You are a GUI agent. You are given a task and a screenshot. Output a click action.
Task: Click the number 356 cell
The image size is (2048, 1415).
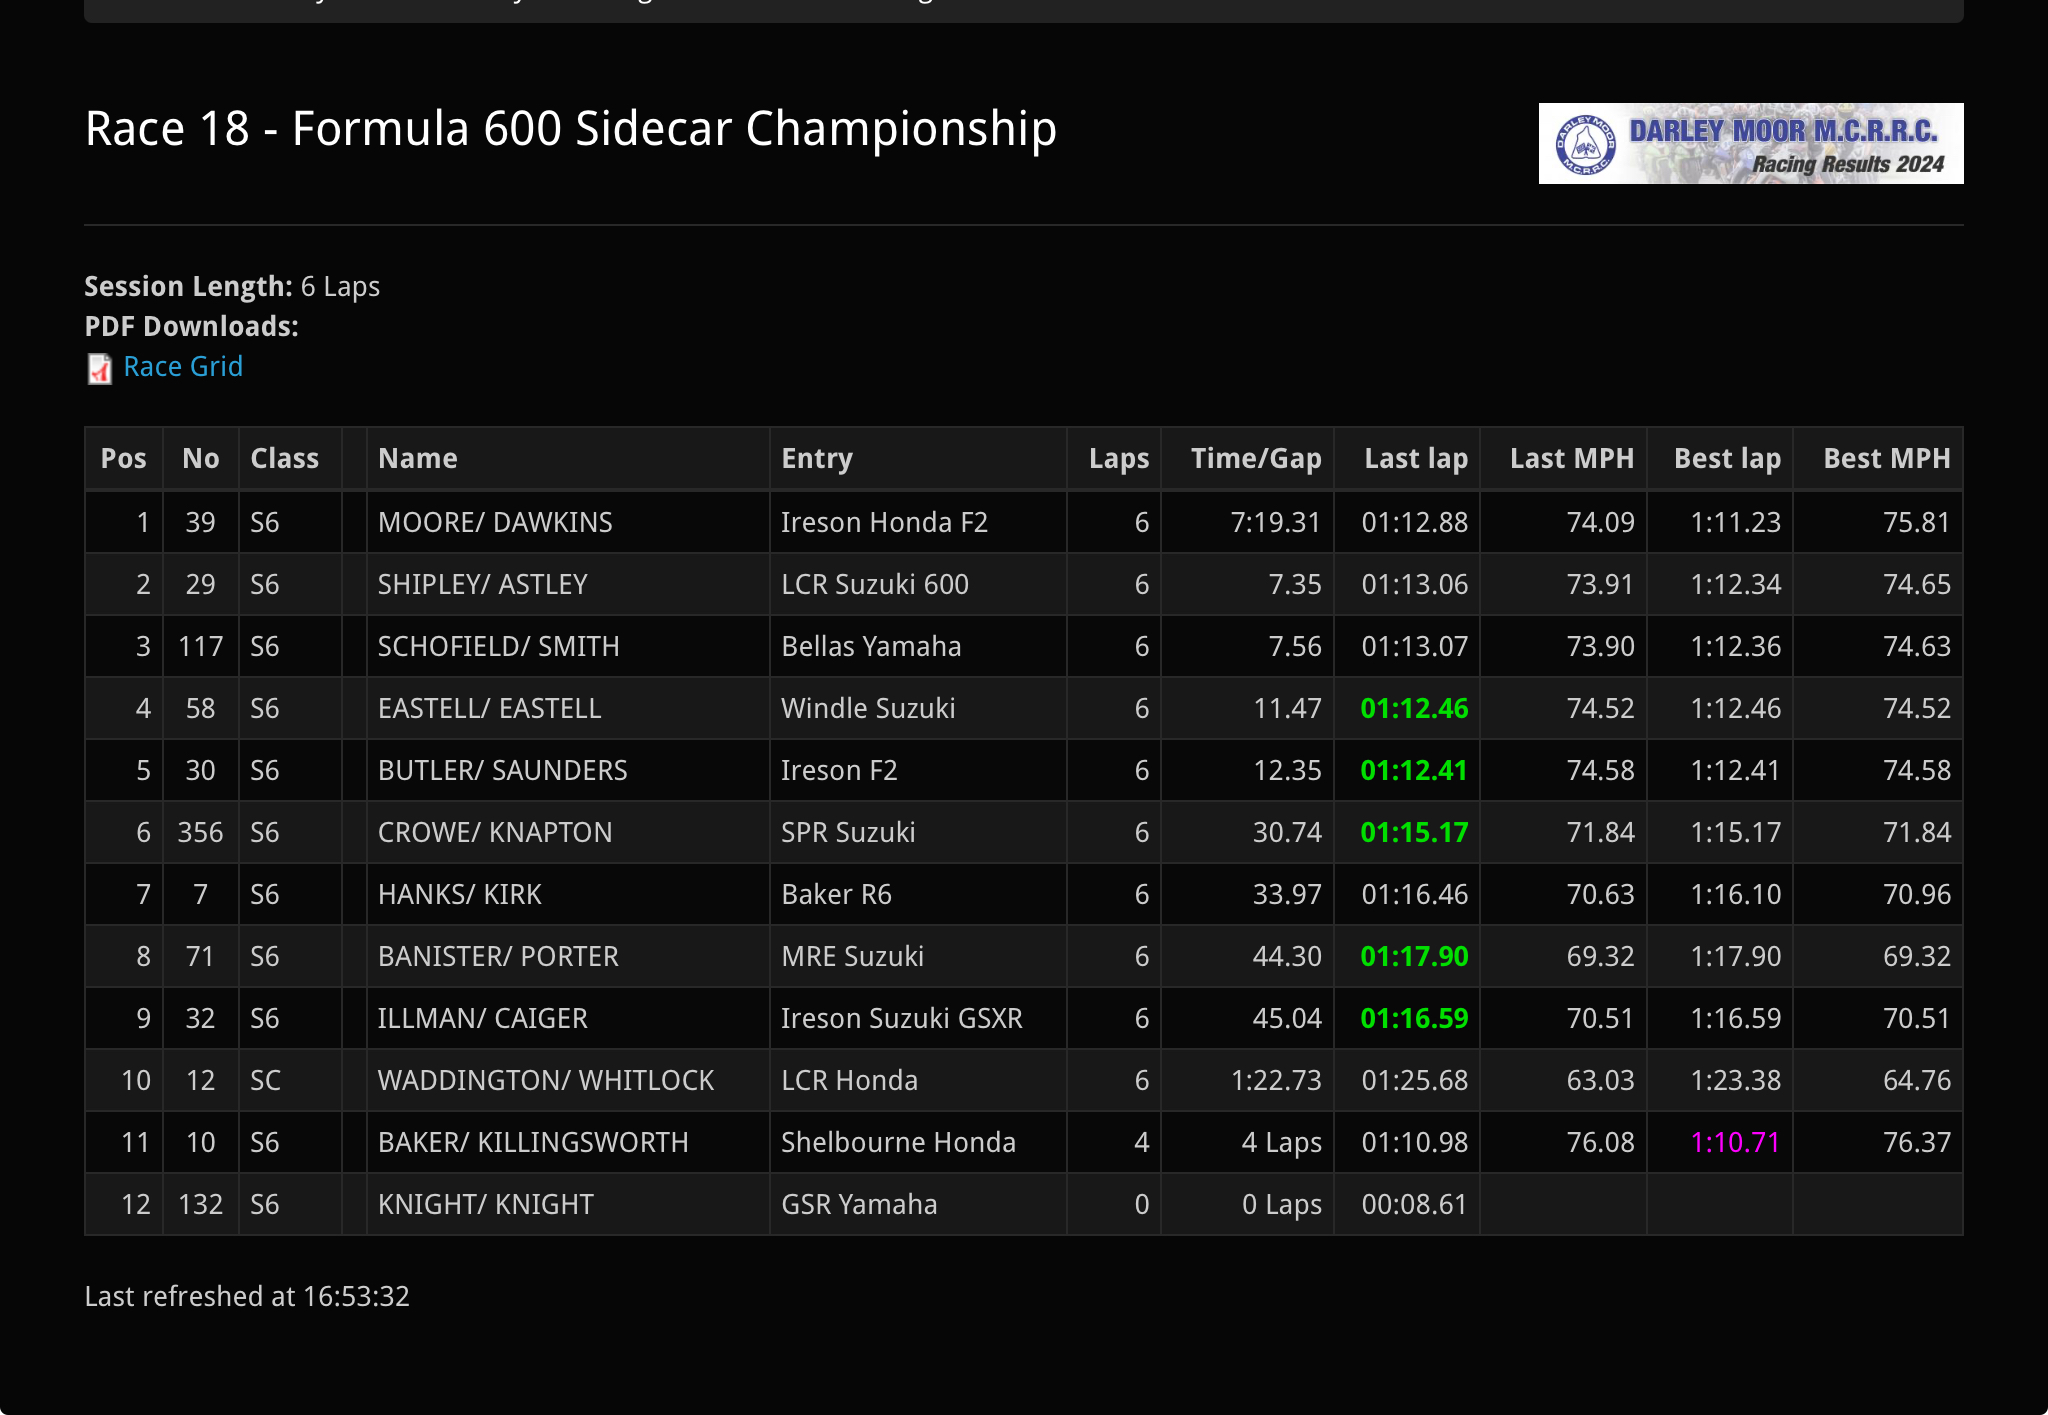coord(200,832)
